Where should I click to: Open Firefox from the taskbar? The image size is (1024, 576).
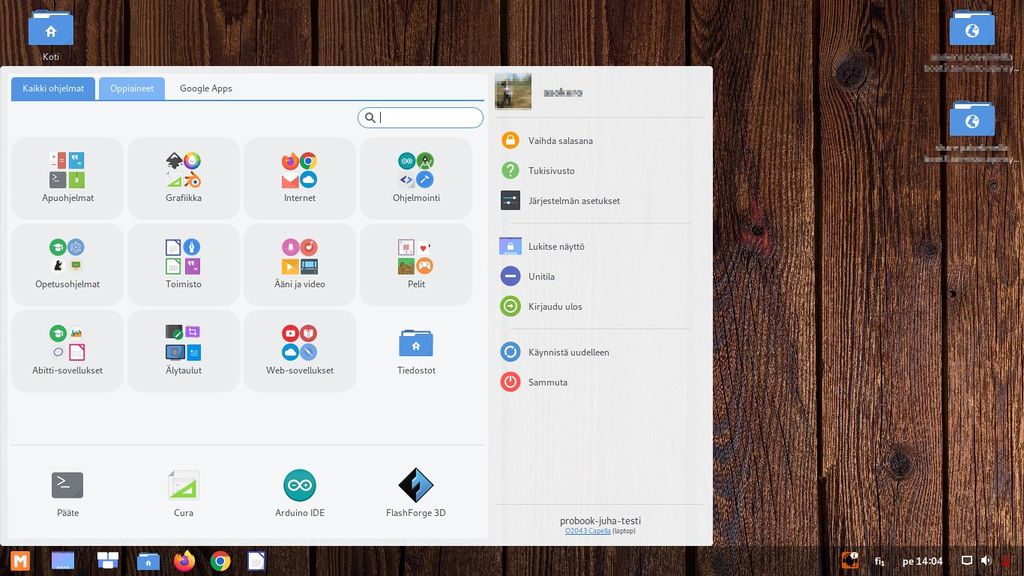(x=184, y=561)
